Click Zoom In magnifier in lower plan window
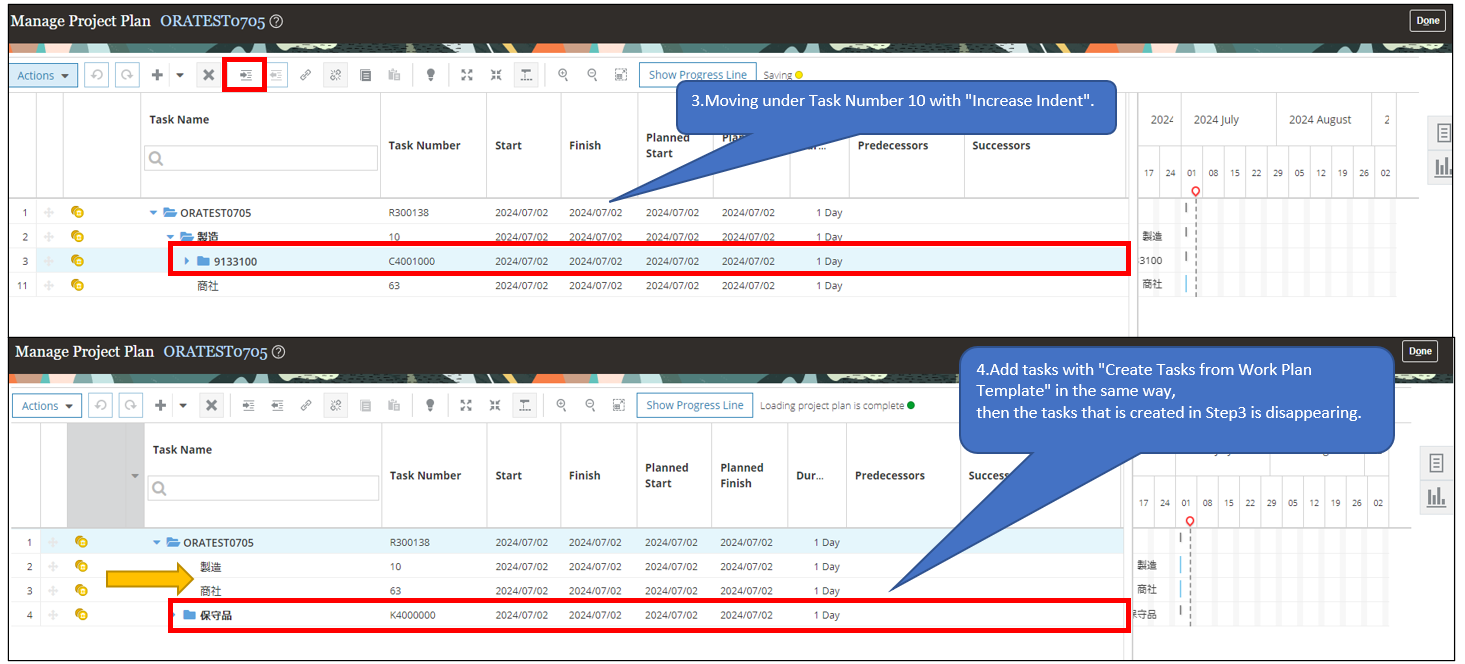 pyautogui.click(x=561, y=405)
